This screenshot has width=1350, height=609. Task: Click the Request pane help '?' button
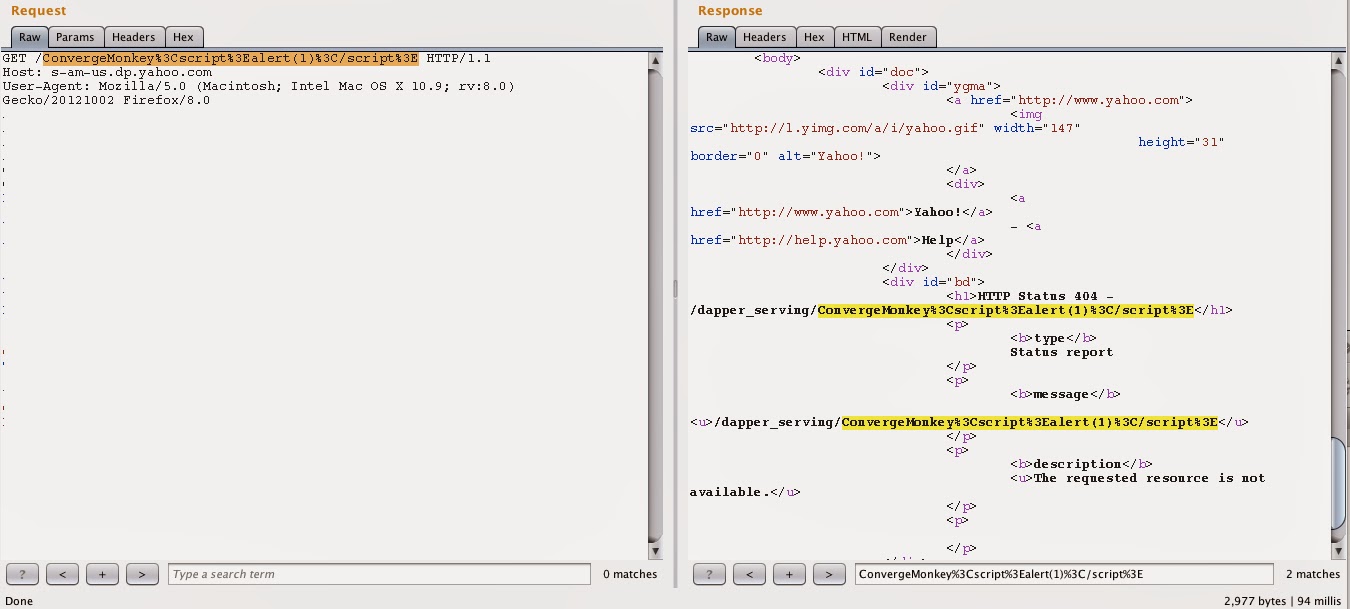[22, 574]
